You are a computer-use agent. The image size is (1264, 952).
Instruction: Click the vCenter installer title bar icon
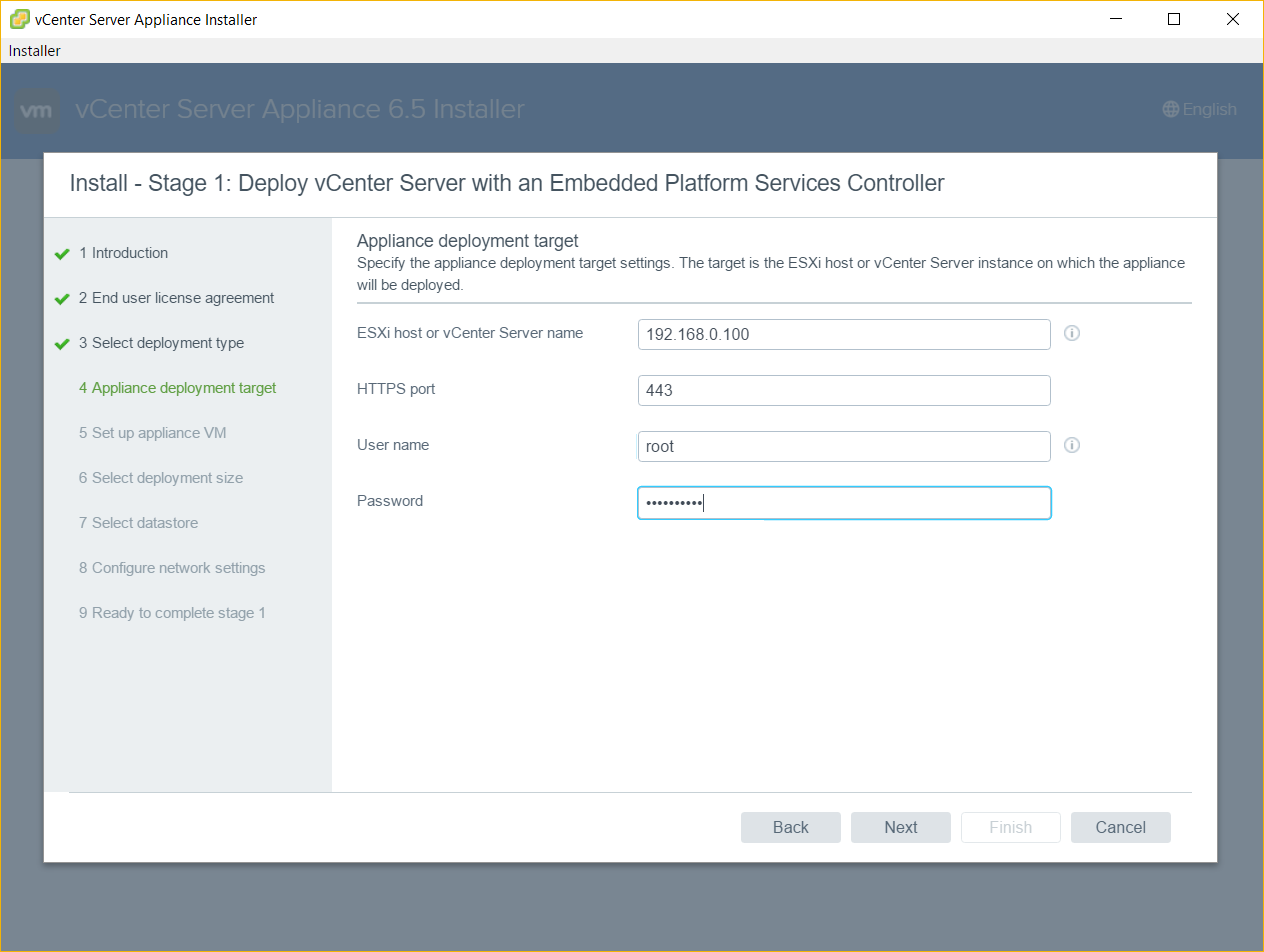pyautogui.click(x=19, y=19)
